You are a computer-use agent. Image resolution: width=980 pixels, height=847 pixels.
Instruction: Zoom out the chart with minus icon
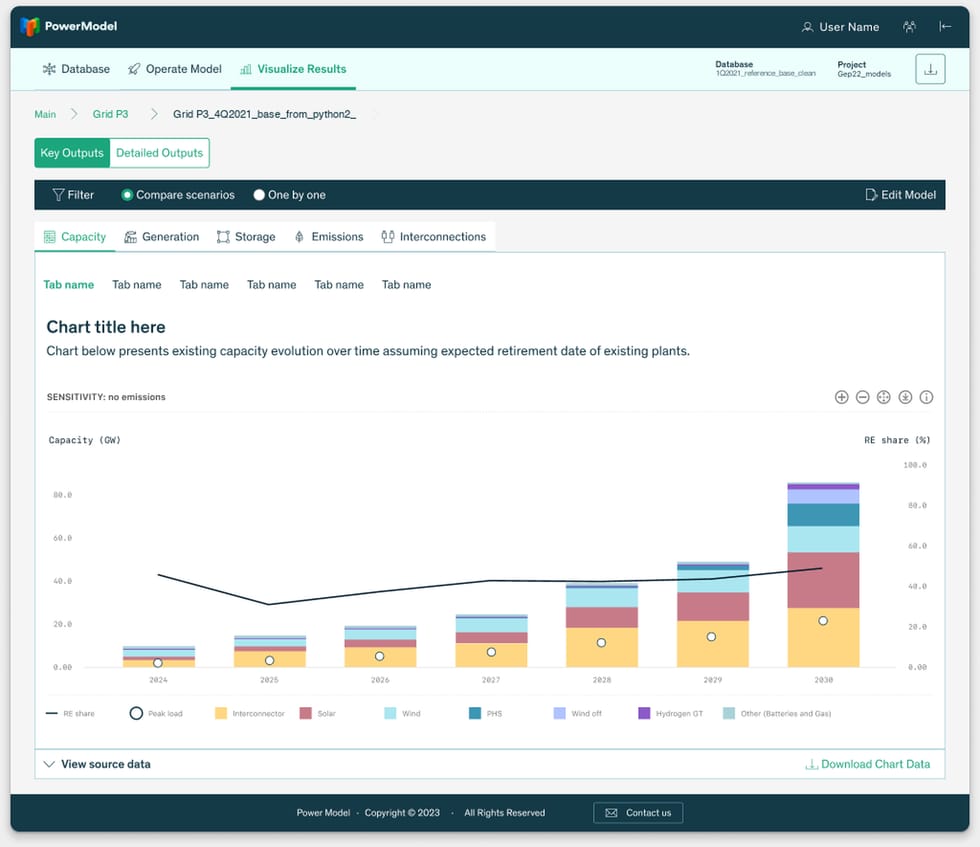[x=862, y=397]
